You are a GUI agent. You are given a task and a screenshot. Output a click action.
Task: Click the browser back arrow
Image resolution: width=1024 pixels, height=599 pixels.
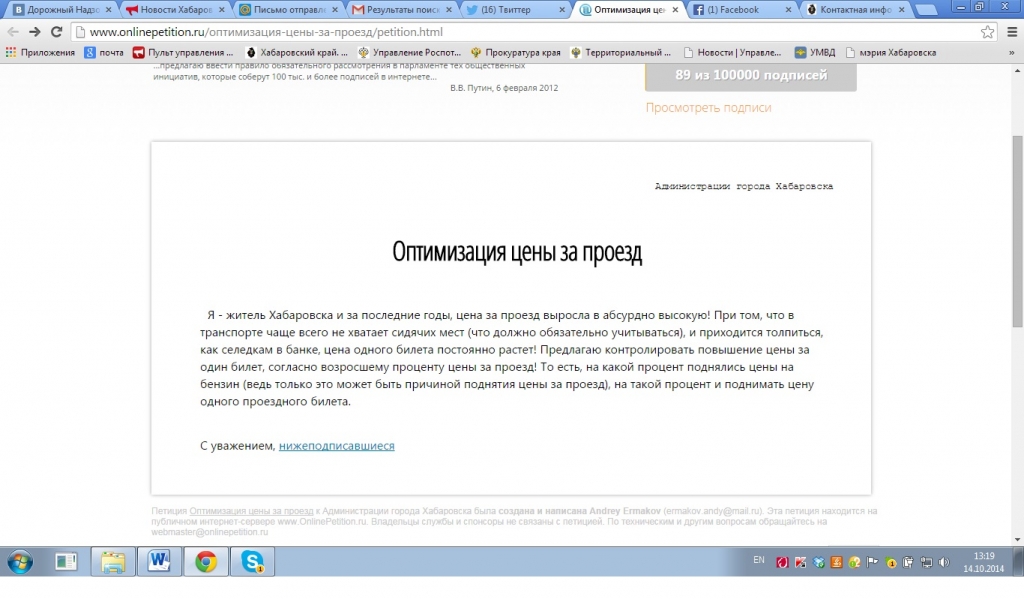pos(13,32)
